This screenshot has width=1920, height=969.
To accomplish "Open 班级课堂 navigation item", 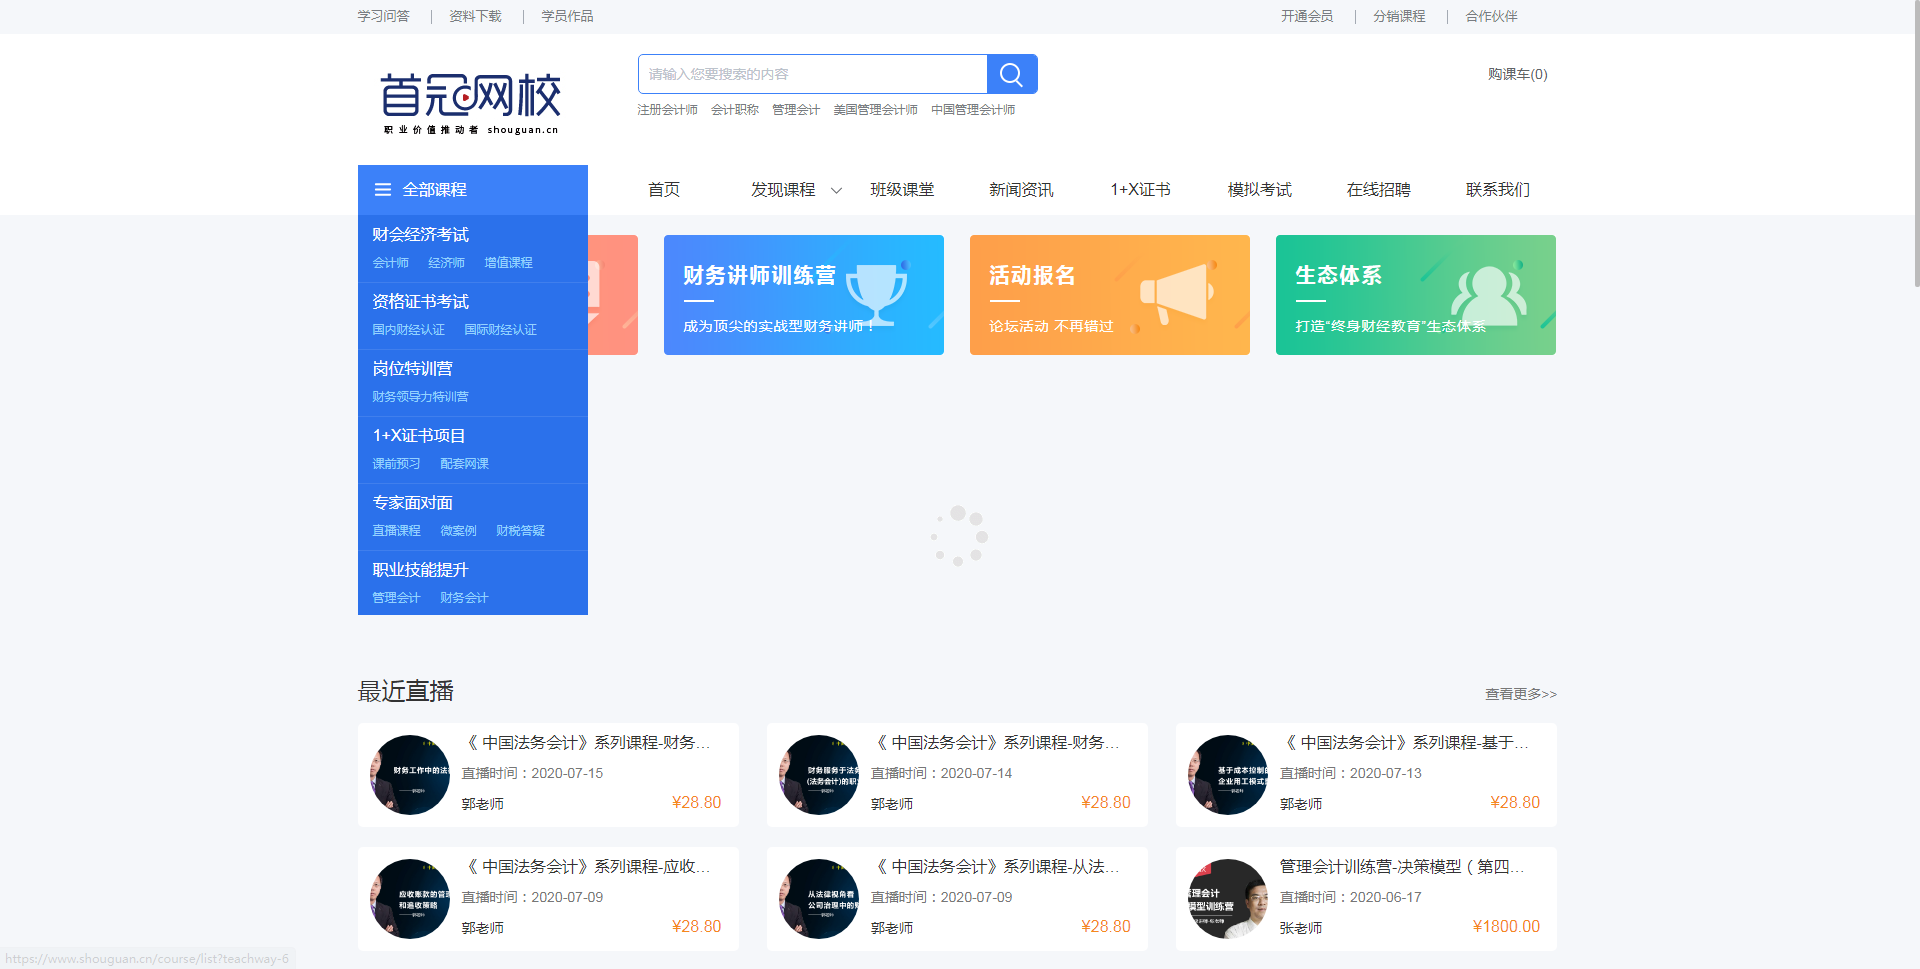I will click(x=902, y=190).
